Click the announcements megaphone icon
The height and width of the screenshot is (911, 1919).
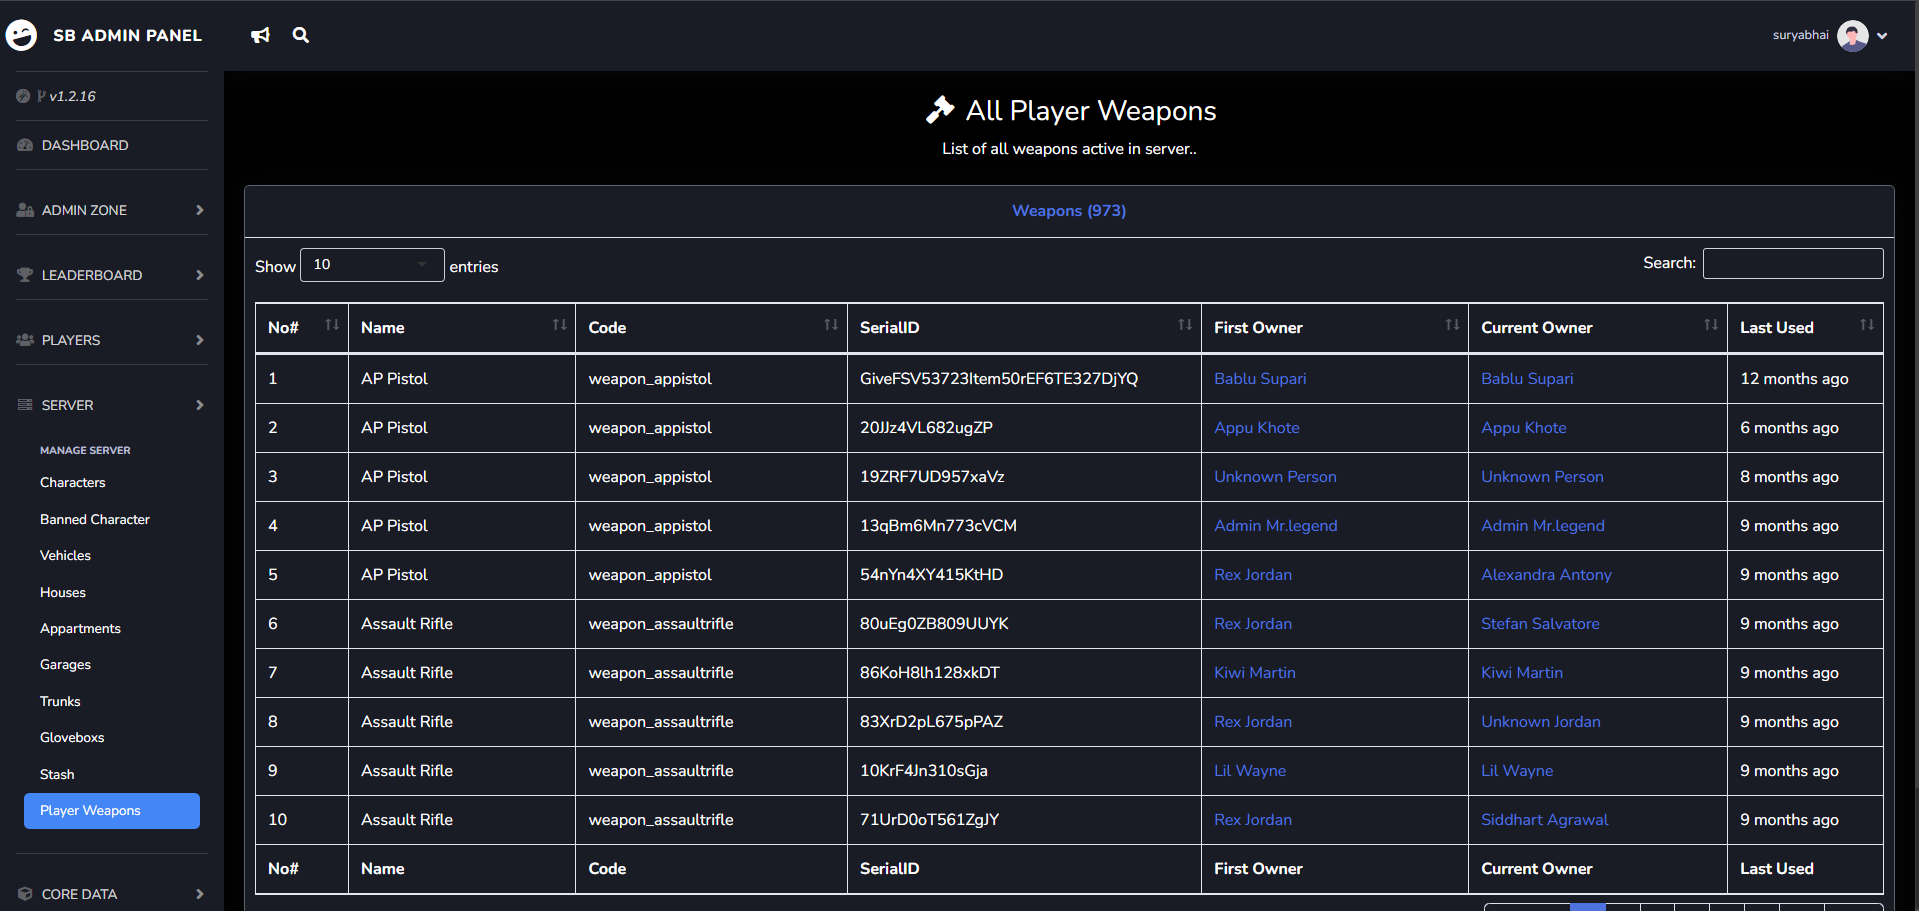[260, 35]
